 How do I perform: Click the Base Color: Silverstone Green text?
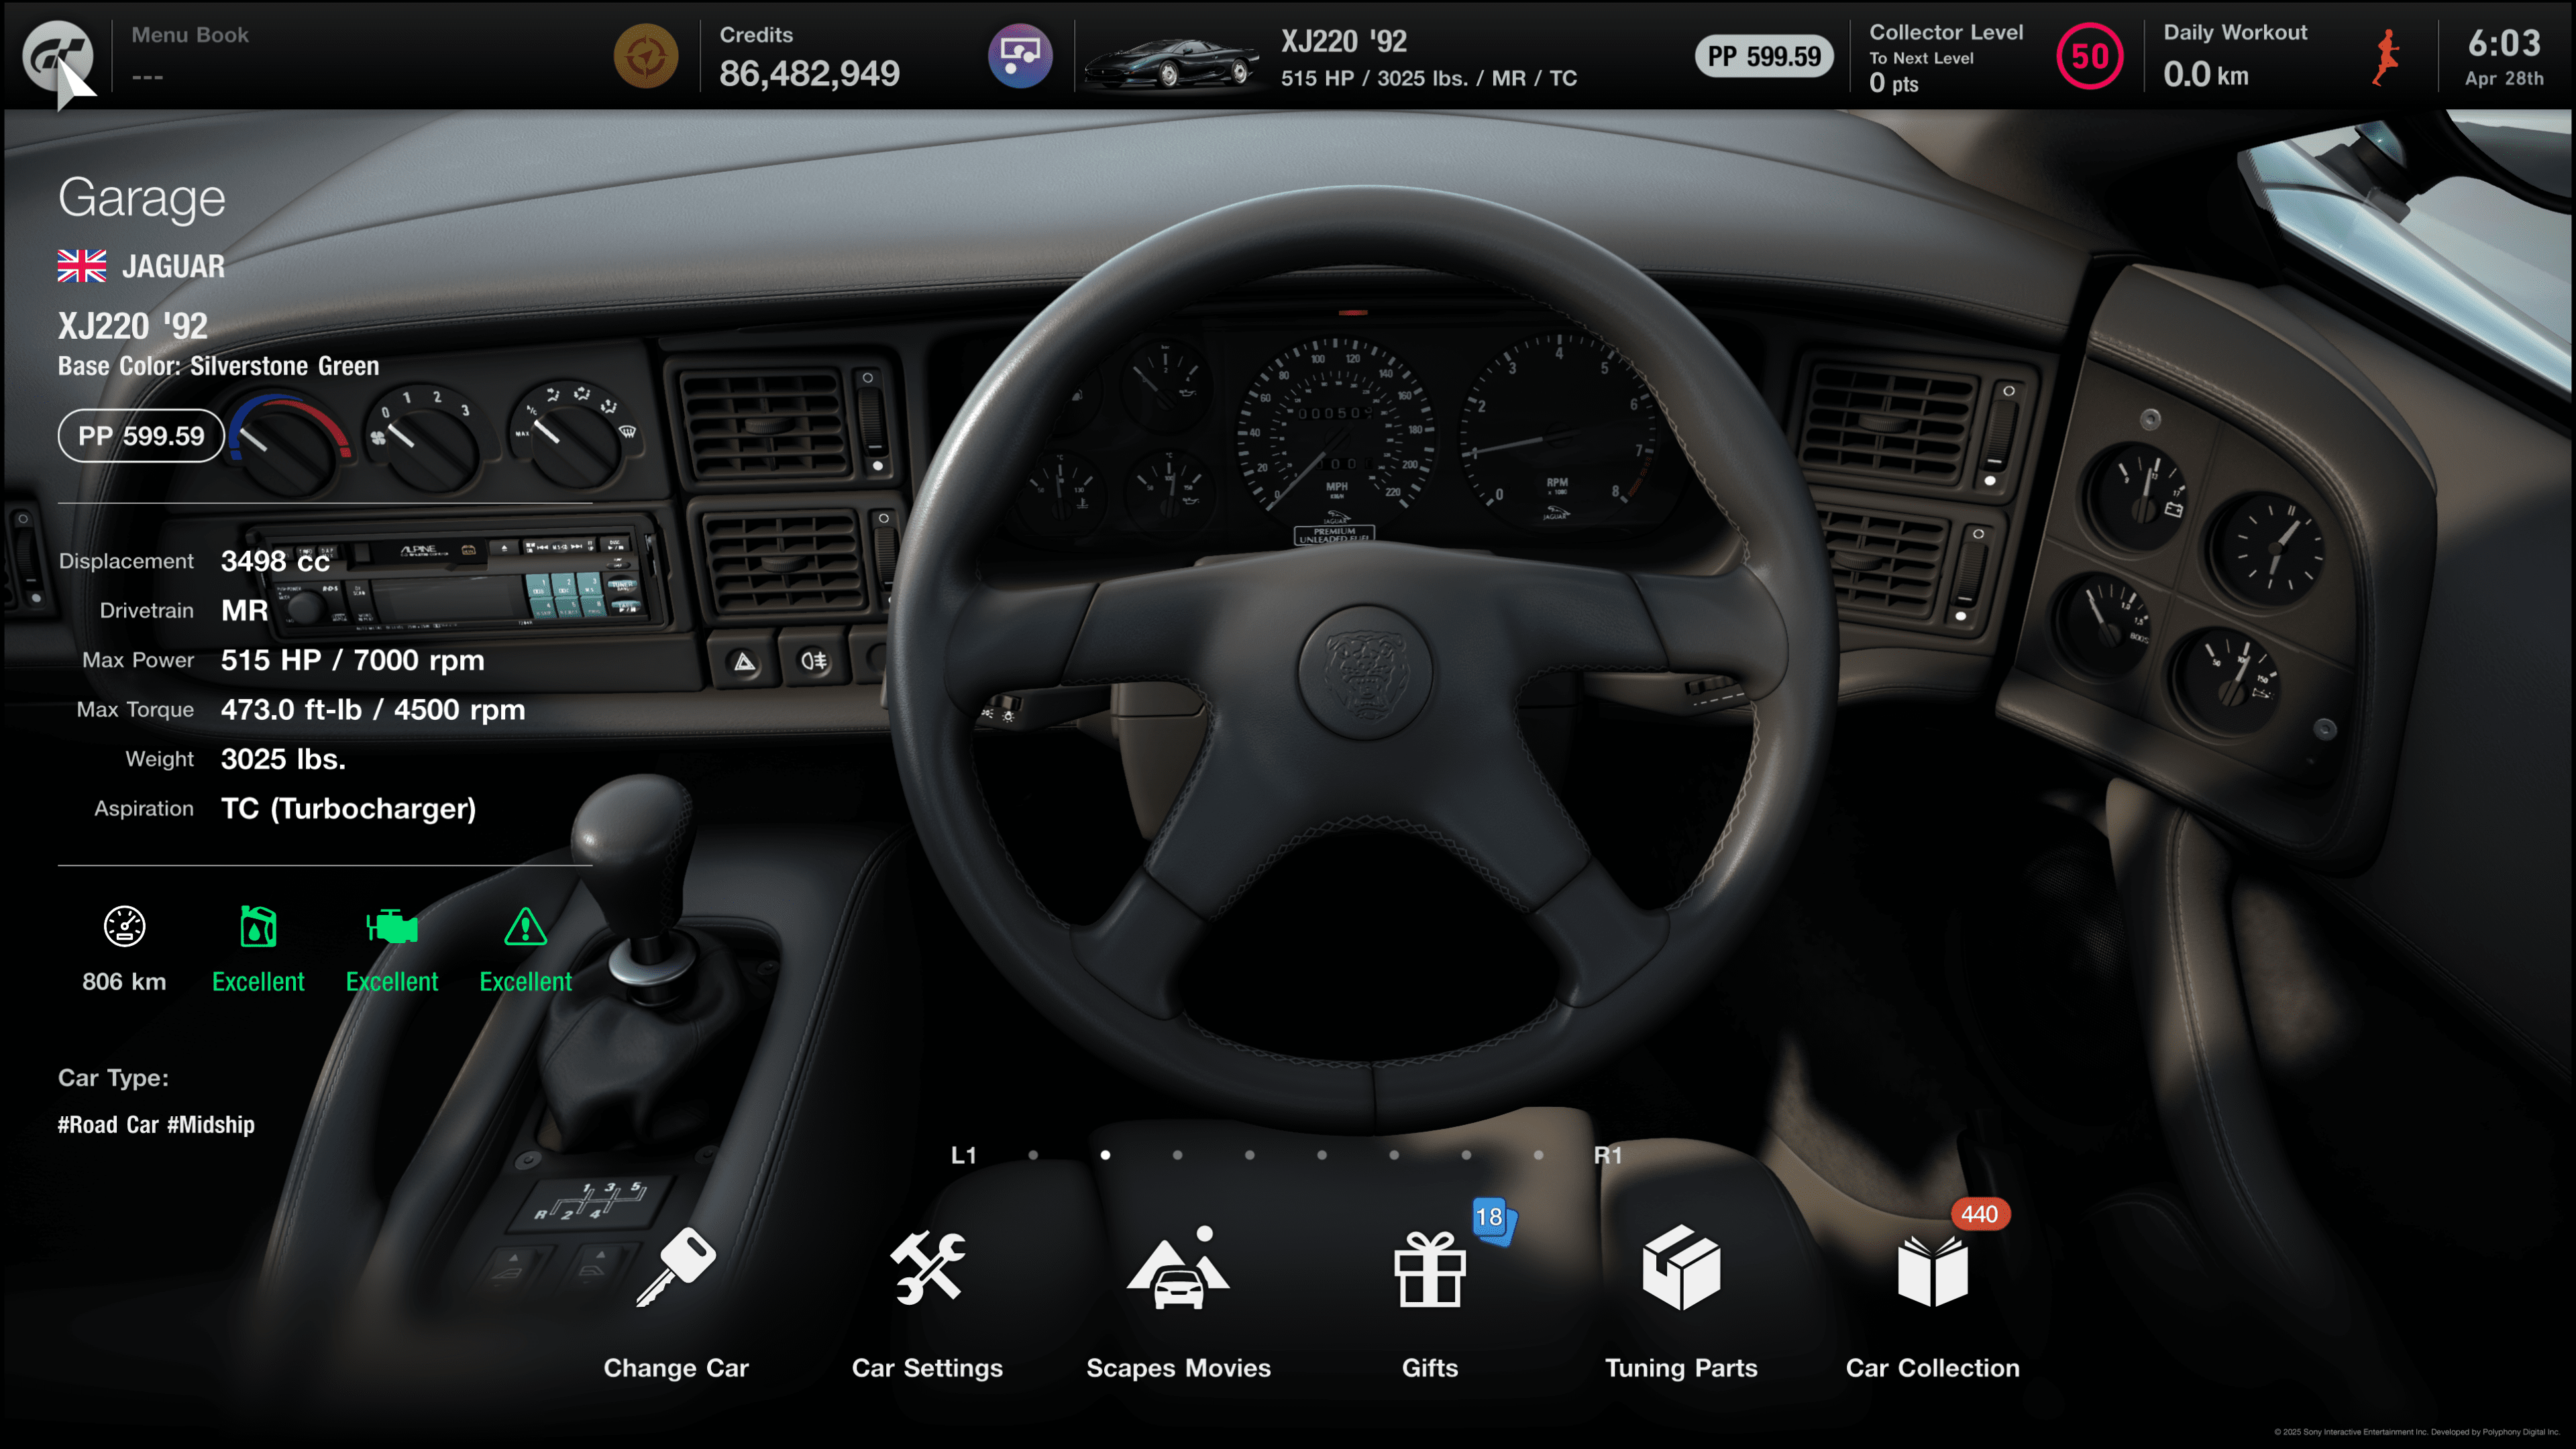(x=218, y=367)
